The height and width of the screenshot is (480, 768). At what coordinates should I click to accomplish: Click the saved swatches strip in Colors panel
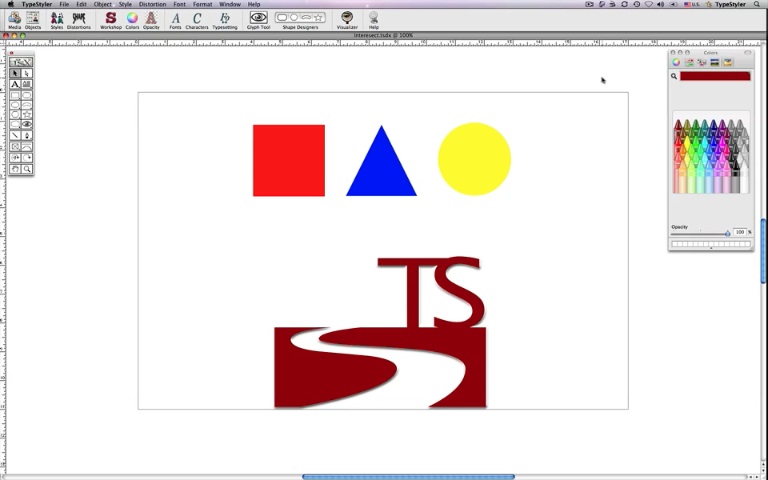tap(711, 243)
